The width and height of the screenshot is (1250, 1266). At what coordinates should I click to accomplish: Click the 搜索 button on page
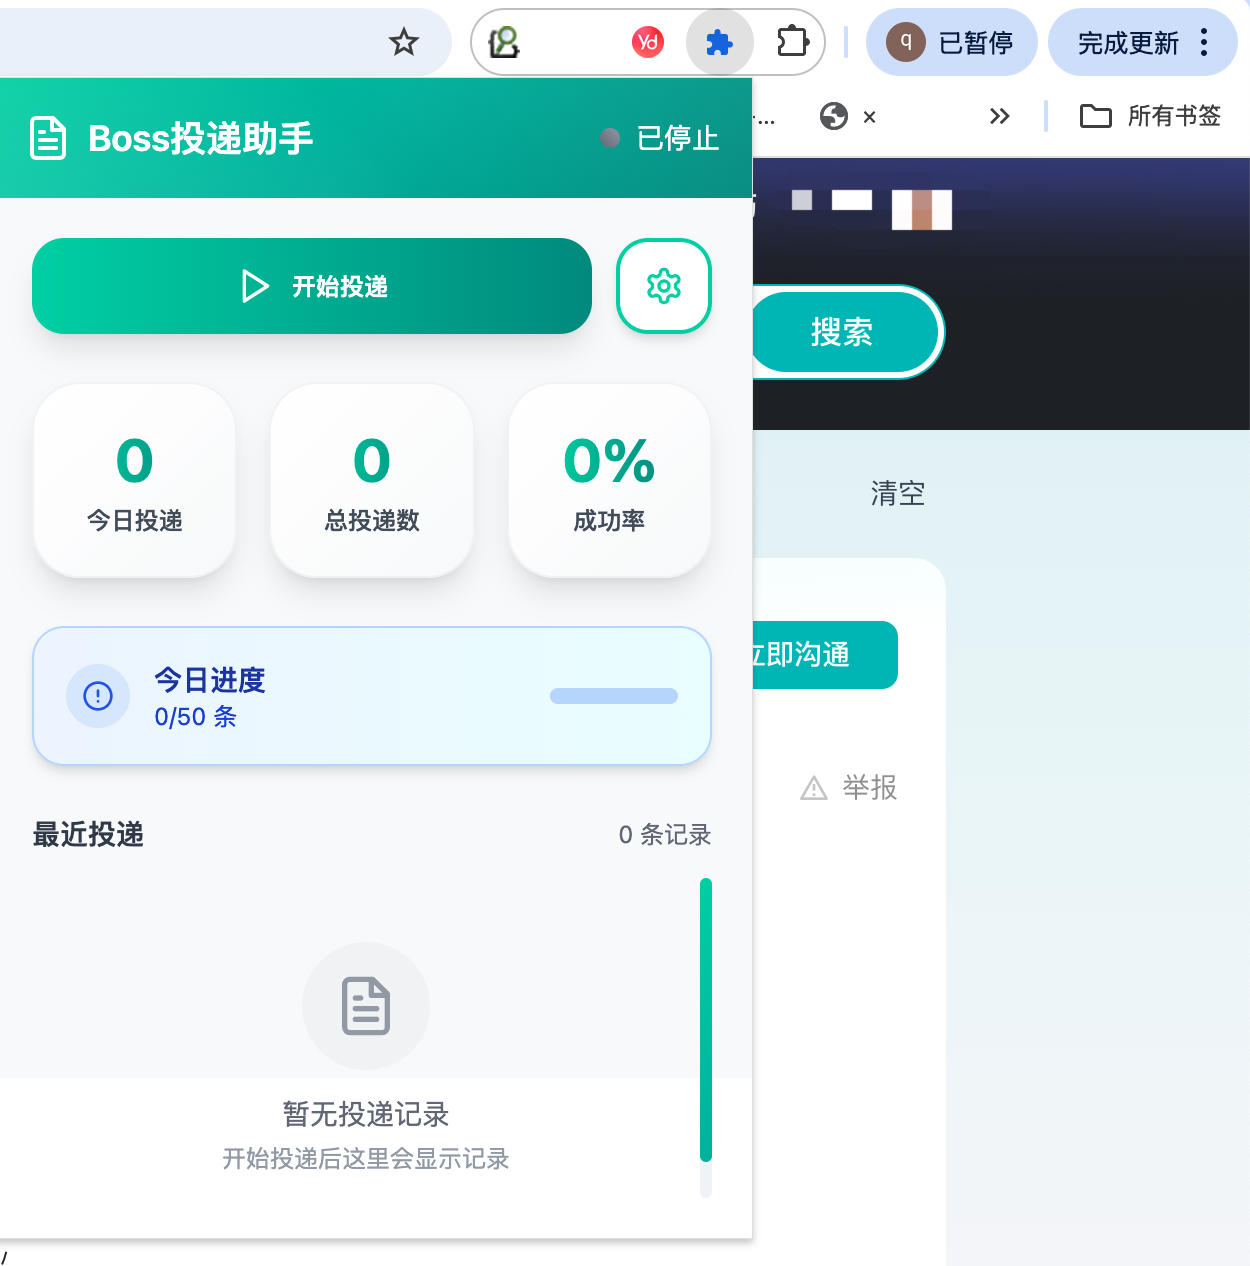coord(842,332)
